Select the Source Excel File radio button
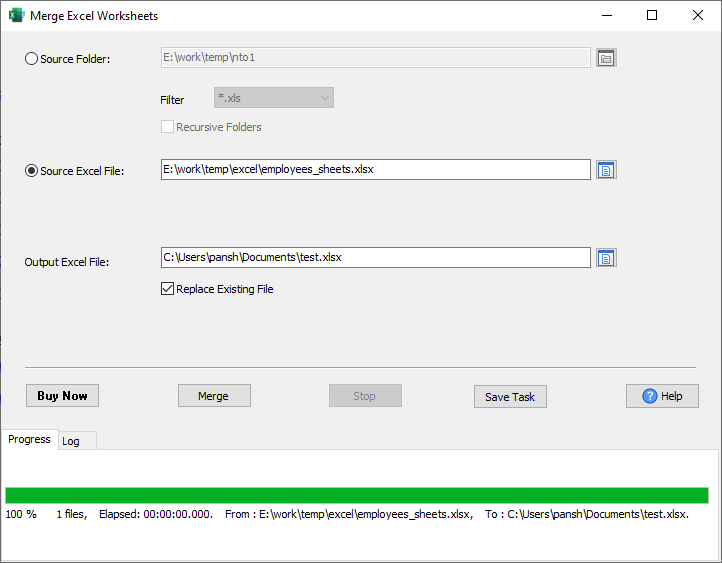Screen dimensions: 722x563 click(x=31, y=171)
